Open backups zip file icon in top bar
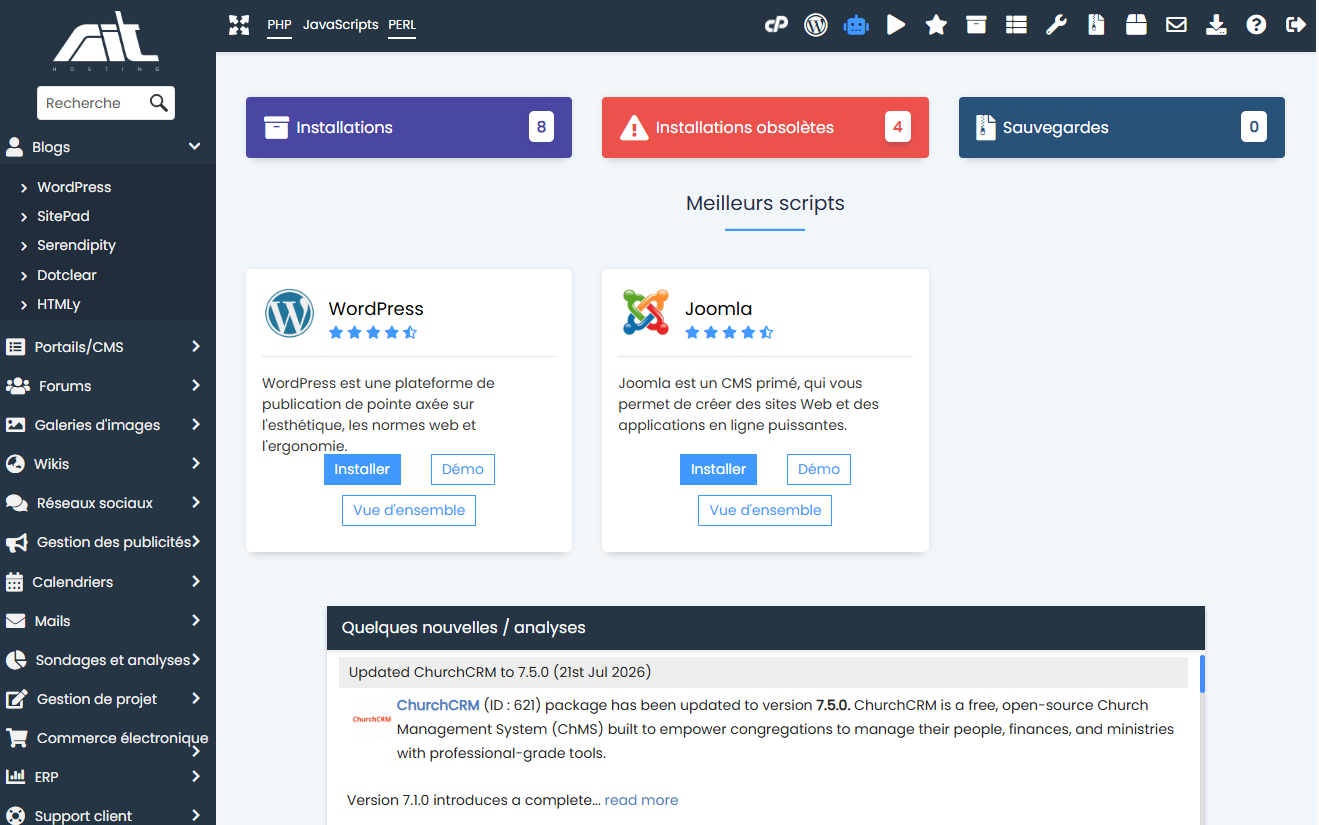Image resolution: width=1319 pixels, height=825 pixels. [x=1096, y=25]
